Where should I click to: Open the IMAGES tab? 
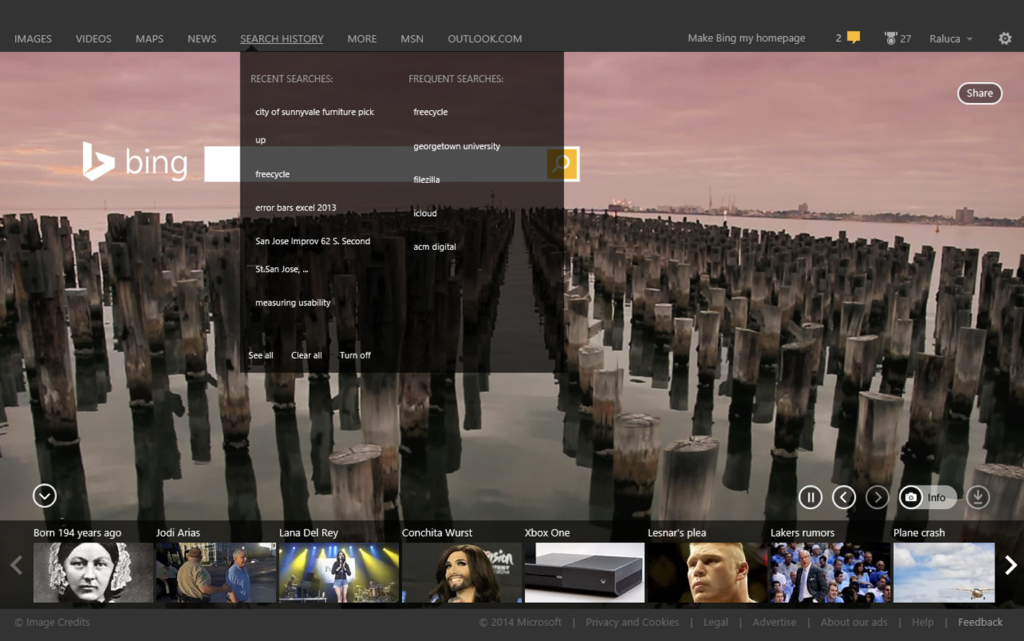pos(33,39)
